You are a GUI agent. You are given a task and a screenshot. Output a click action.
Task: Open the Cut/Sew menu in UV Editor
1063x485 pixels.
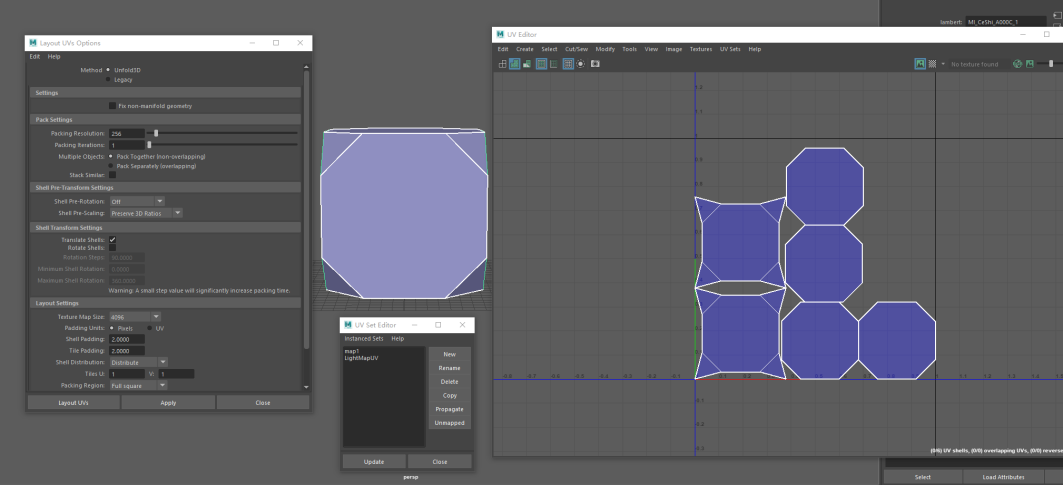(x=576, y=49)
